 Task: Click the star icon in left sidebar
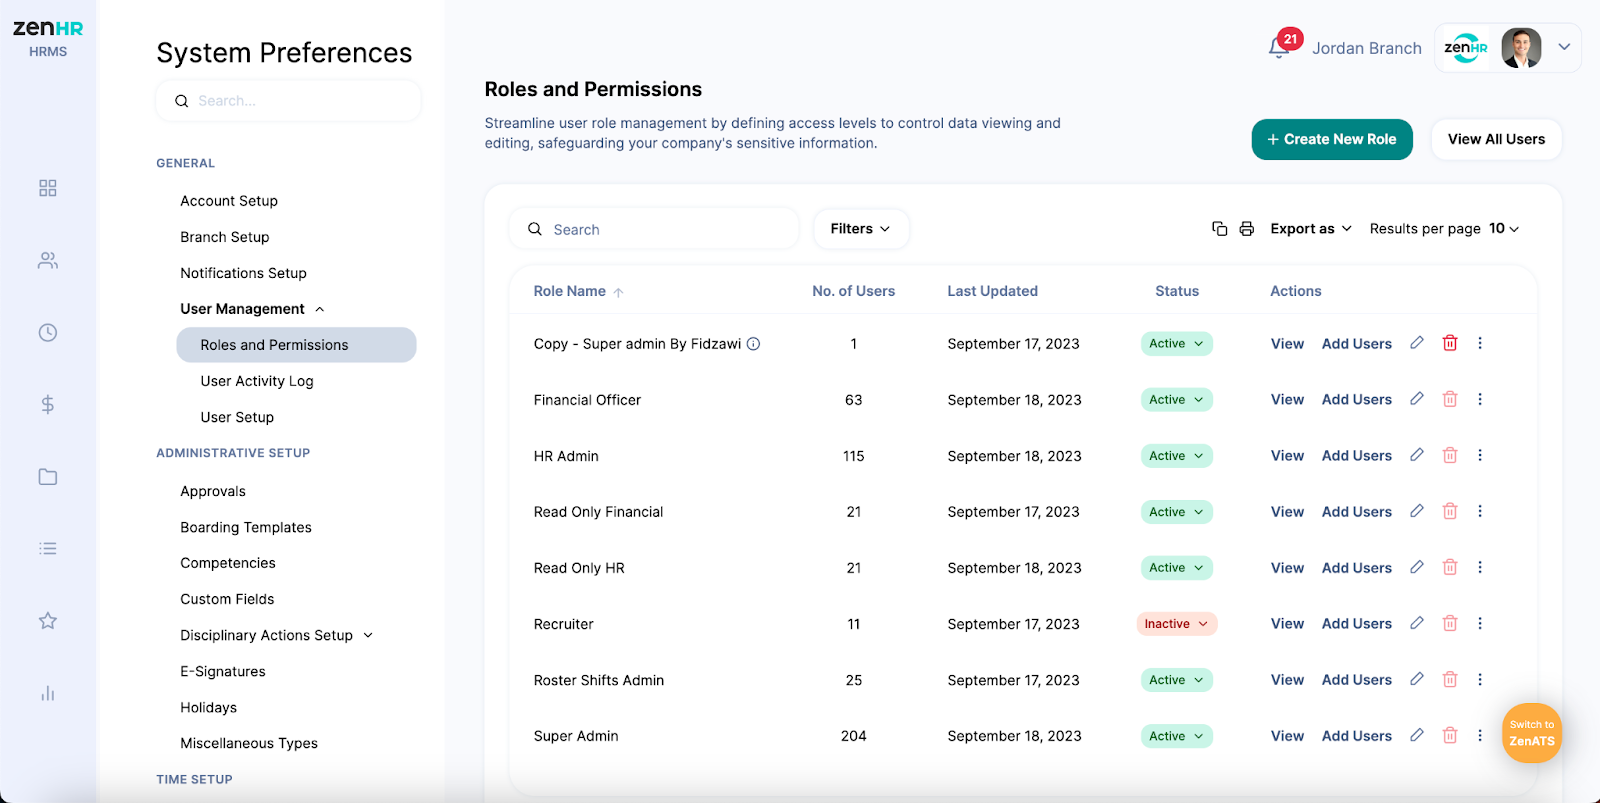(x=47, y=621)
